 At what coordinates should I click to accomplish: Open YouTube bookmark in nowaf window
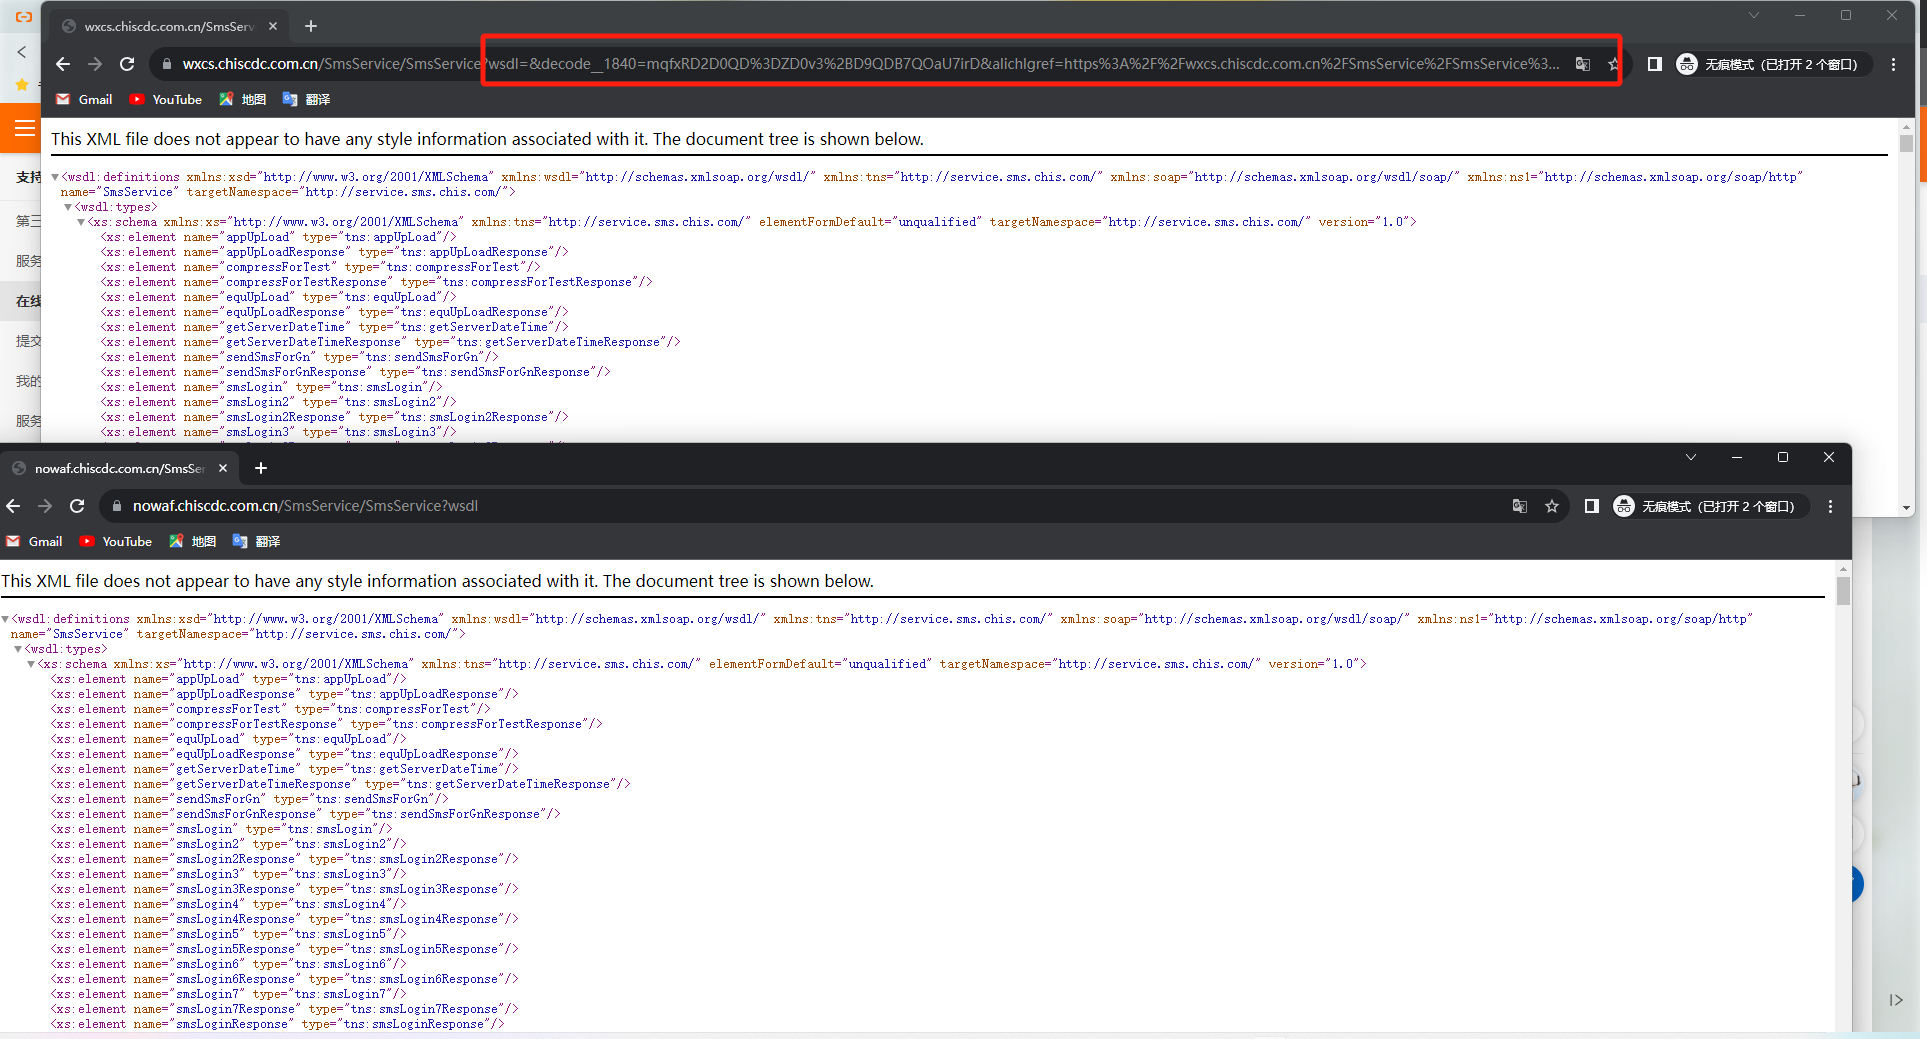click(116, 541)
